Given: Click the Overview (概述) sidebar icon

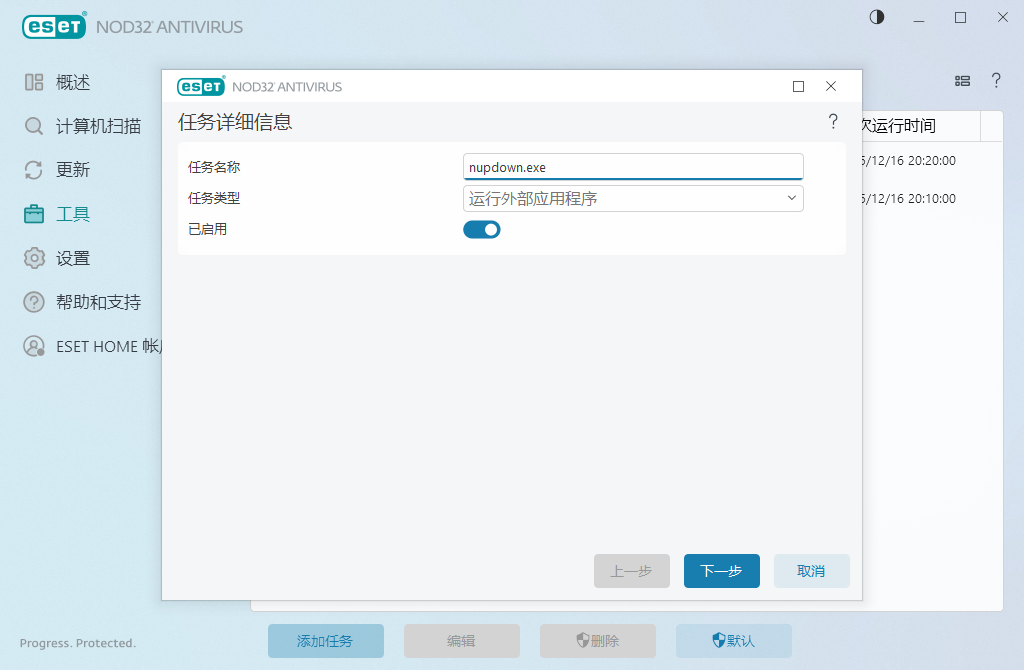Looking at the screenshot, I should (x=34, y=82).
